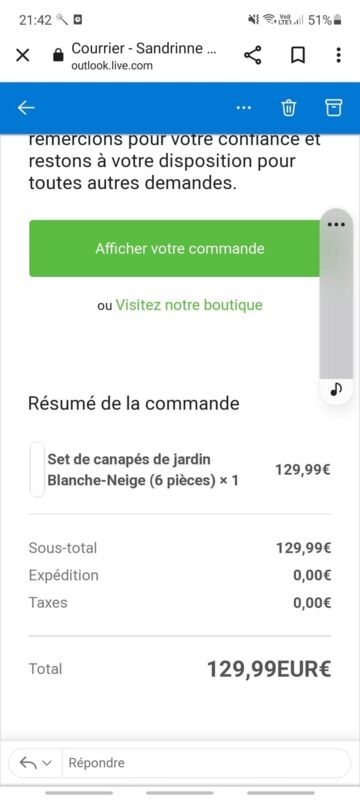Screen dimensions: 360x800
Task: Open the product image thumbnail
Action: click(x=37, y=469)
